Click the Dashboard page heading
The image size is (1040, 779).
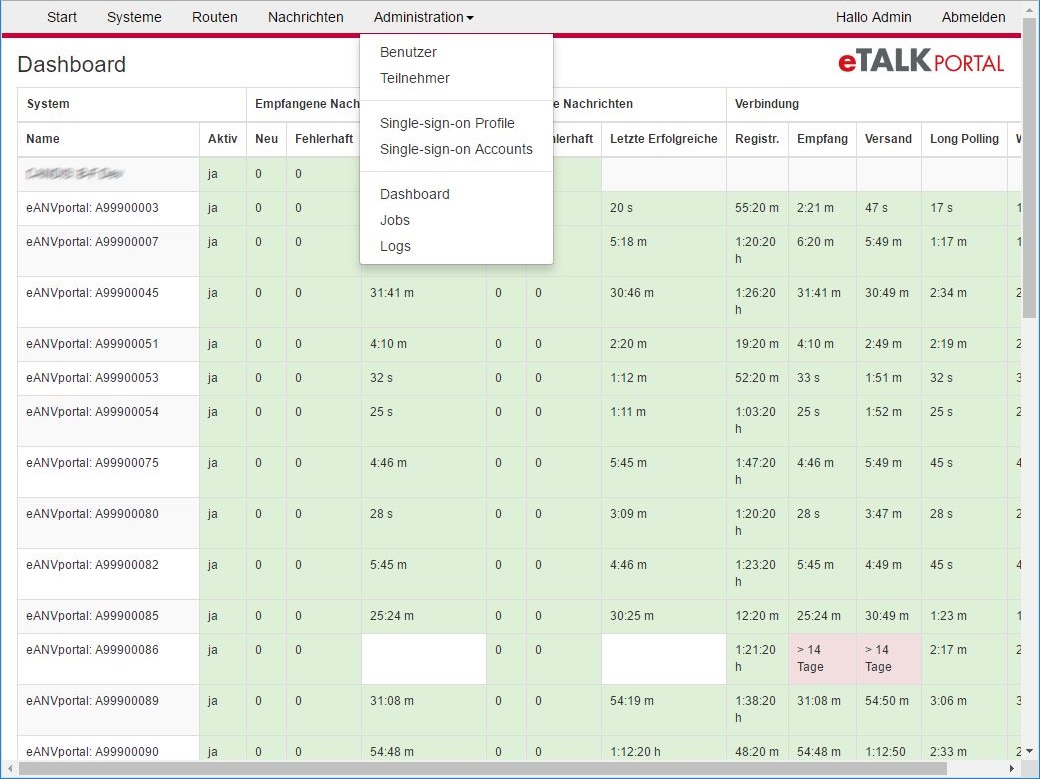point(72,64)
